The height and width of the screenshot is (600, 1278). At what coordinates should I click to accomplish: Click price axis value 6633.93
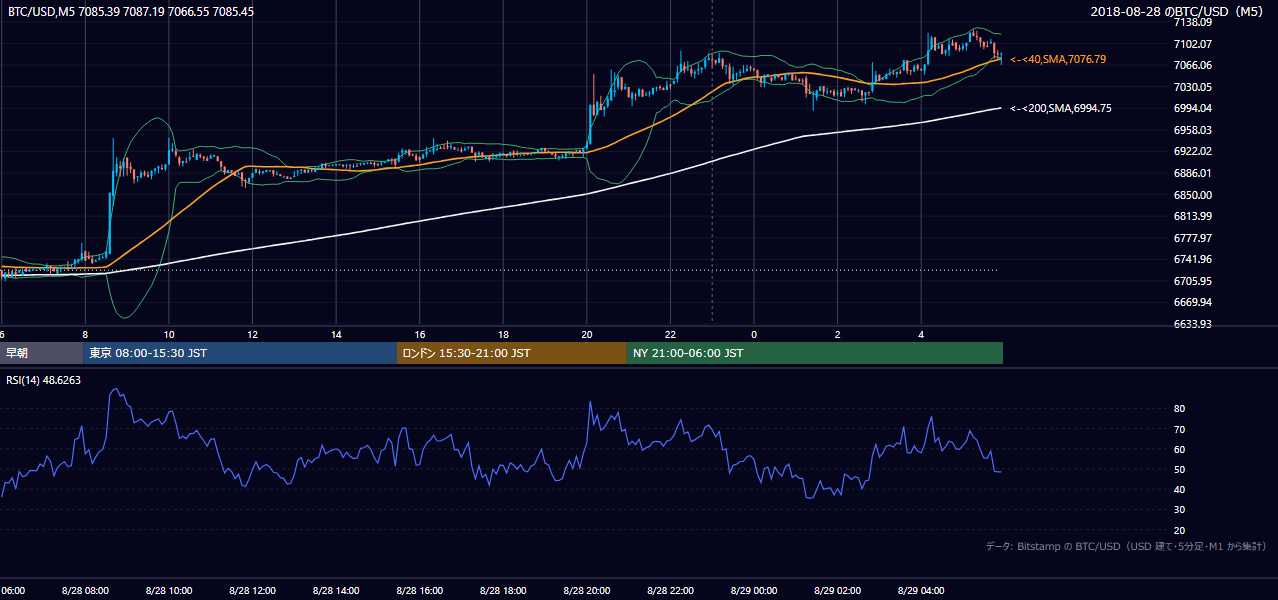tap(1193, 324)
